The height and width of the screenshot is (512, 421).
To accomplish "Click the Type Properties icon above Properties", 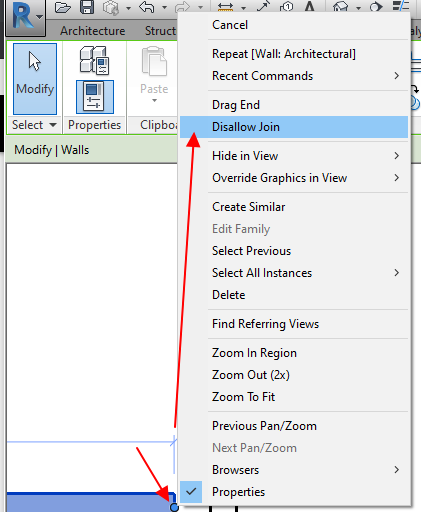I will coord(95,60).
